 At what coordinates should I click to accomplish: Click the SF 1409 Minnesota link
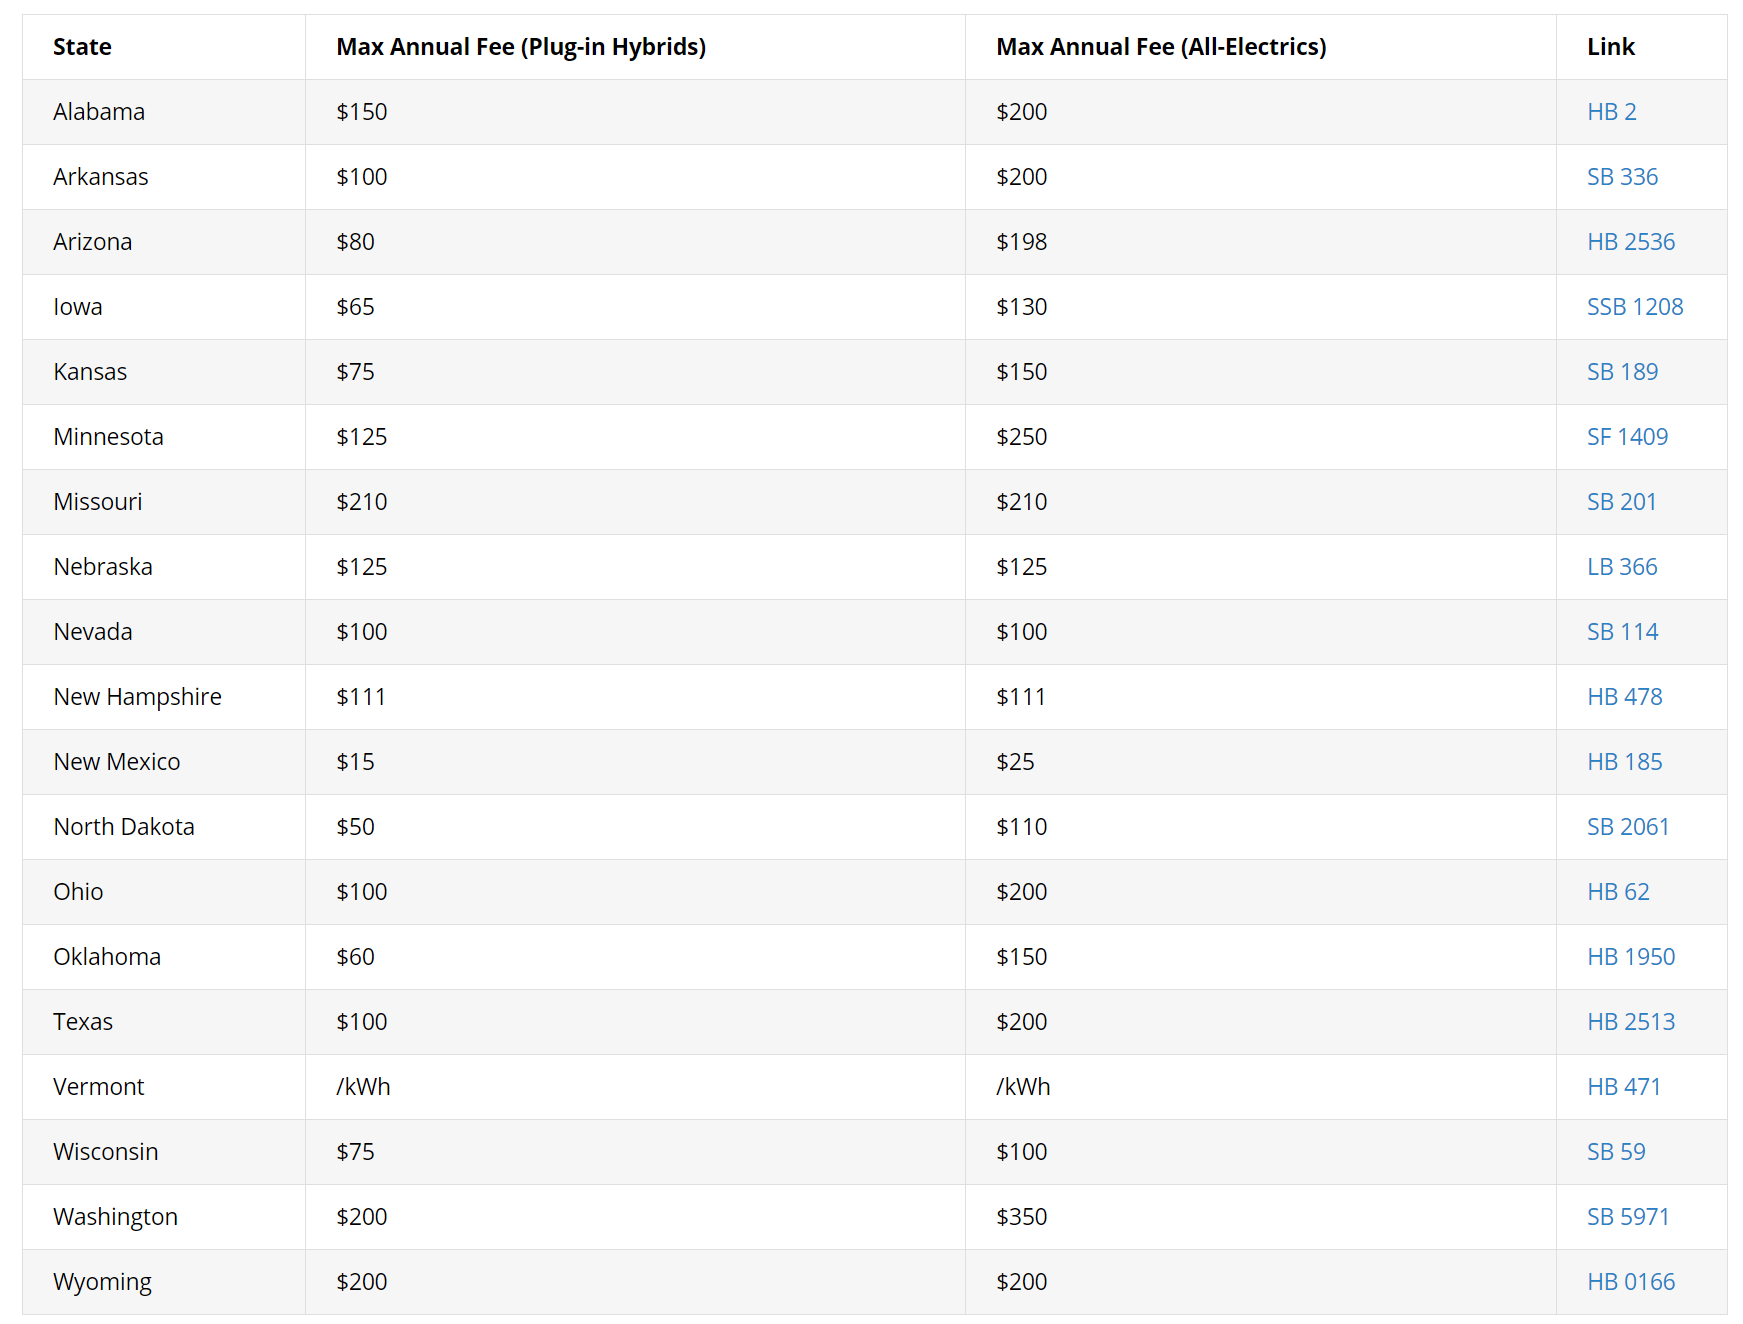(1627, 437)
